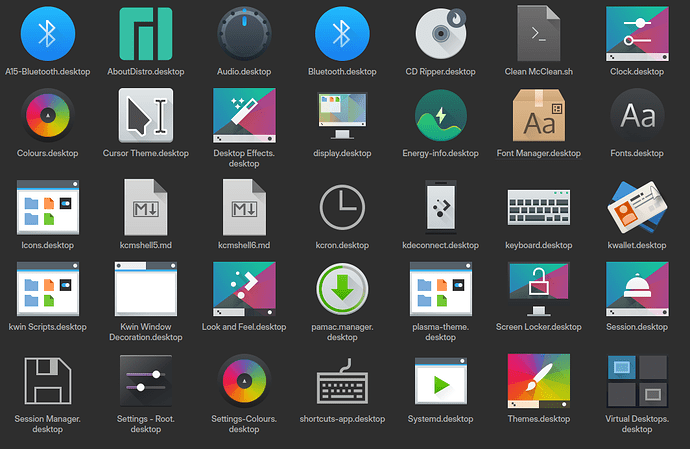
Task: Click the AboutDistro.desktop Manjaro icon
Action: [x=146, y=33]
